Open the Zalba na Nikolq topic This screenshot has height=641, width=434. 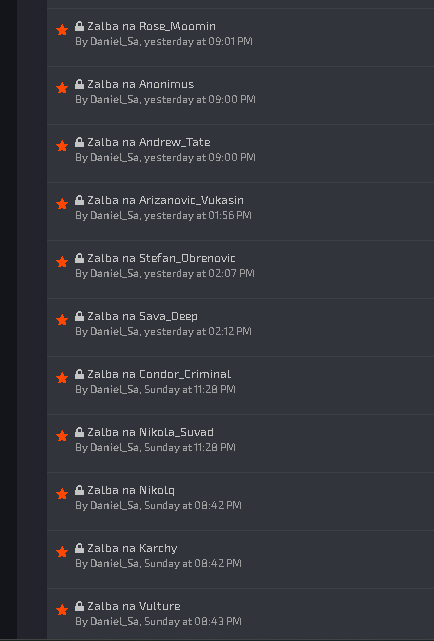pyautogui.click(x=131, y=491)
